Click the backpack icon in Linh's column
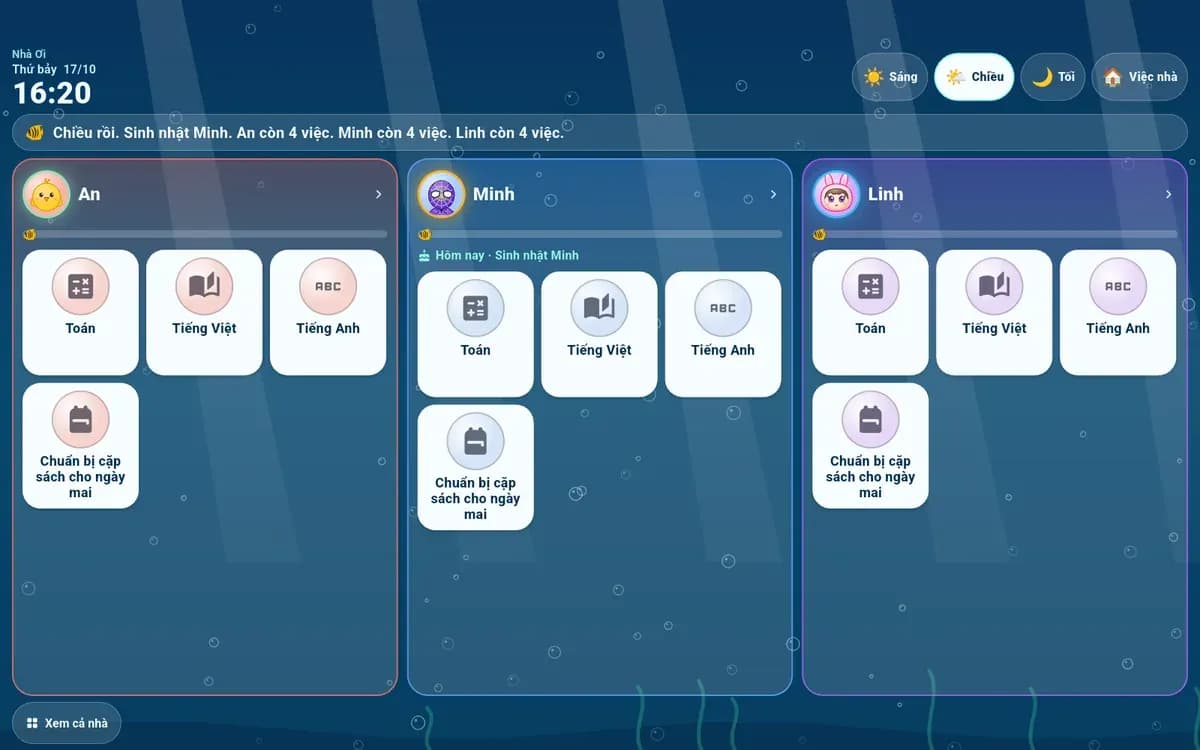The width and height of the screenshot is (1200, 750). click(x=870, y=420)
